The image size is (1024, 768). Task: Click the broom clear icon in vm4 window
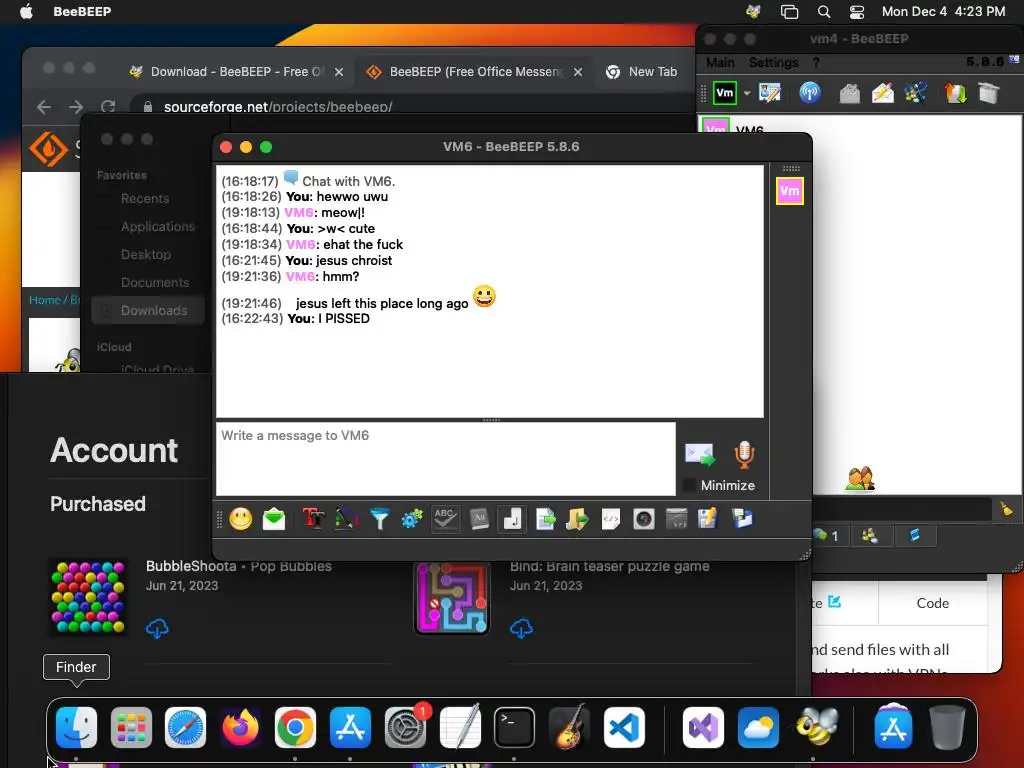(1006, 508)
